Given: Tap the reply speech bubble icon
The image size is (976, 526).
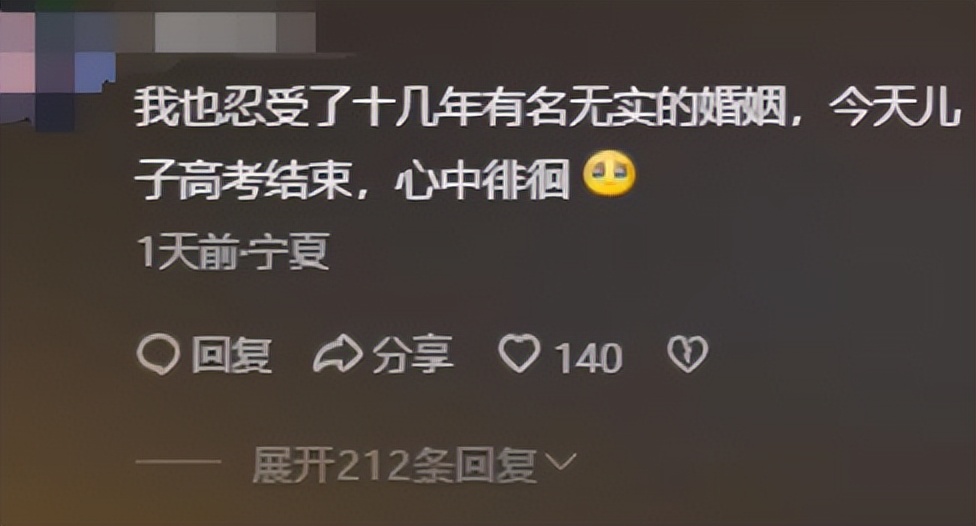Looking at the screenshot, I should click(158, 355).
